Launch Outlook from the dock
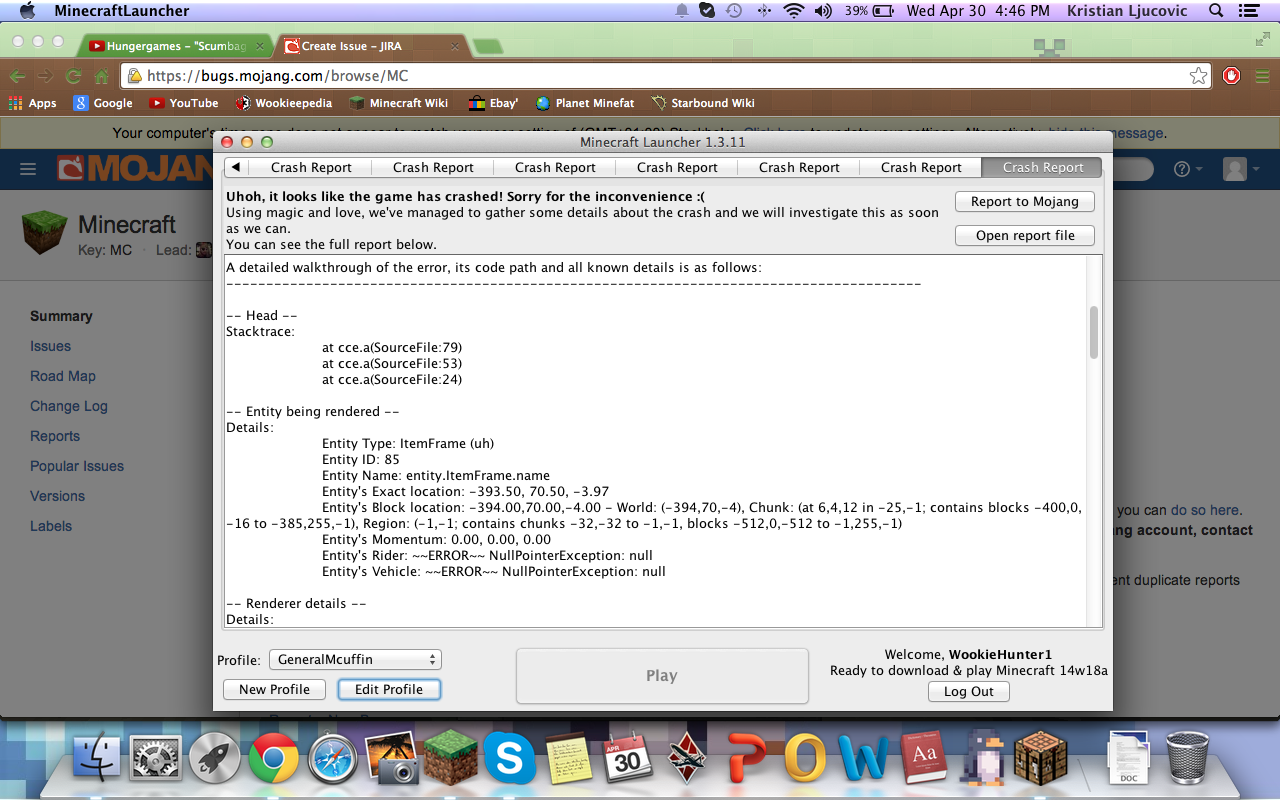 coord(805,758)
